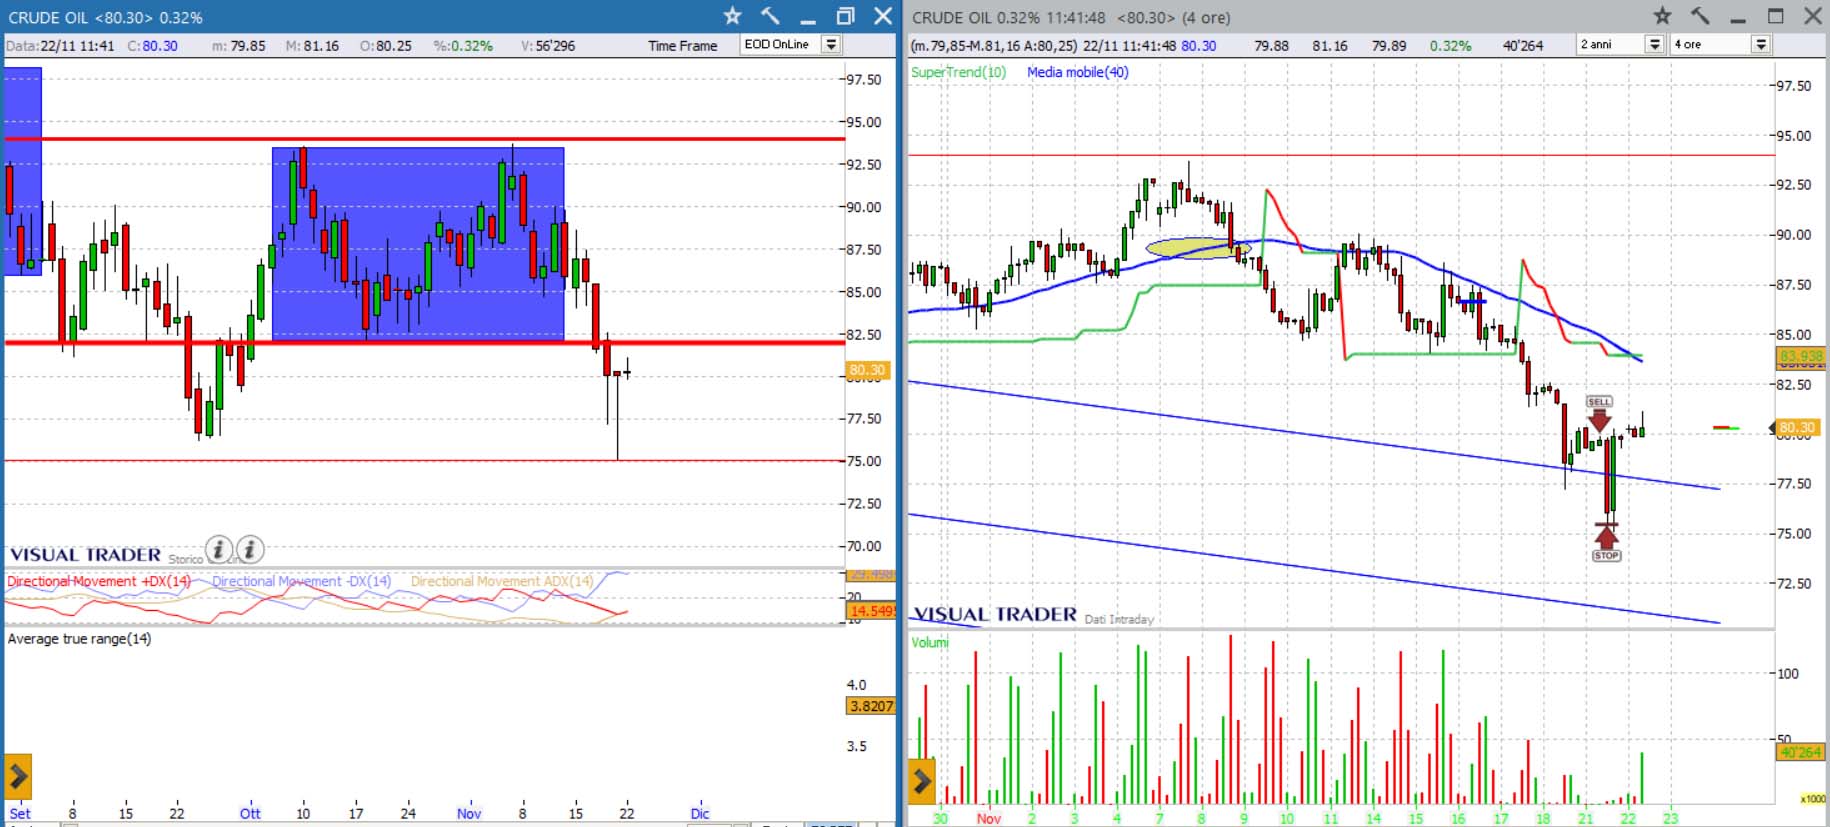This screenshot has width=1830, height=827.
Task: Click the favorite star icon in left chart window
Action: [x=732, y=16]
